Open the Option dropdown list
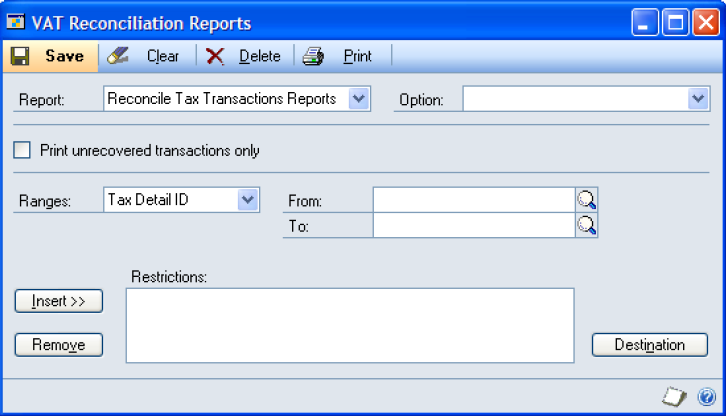 coord(698,99)
